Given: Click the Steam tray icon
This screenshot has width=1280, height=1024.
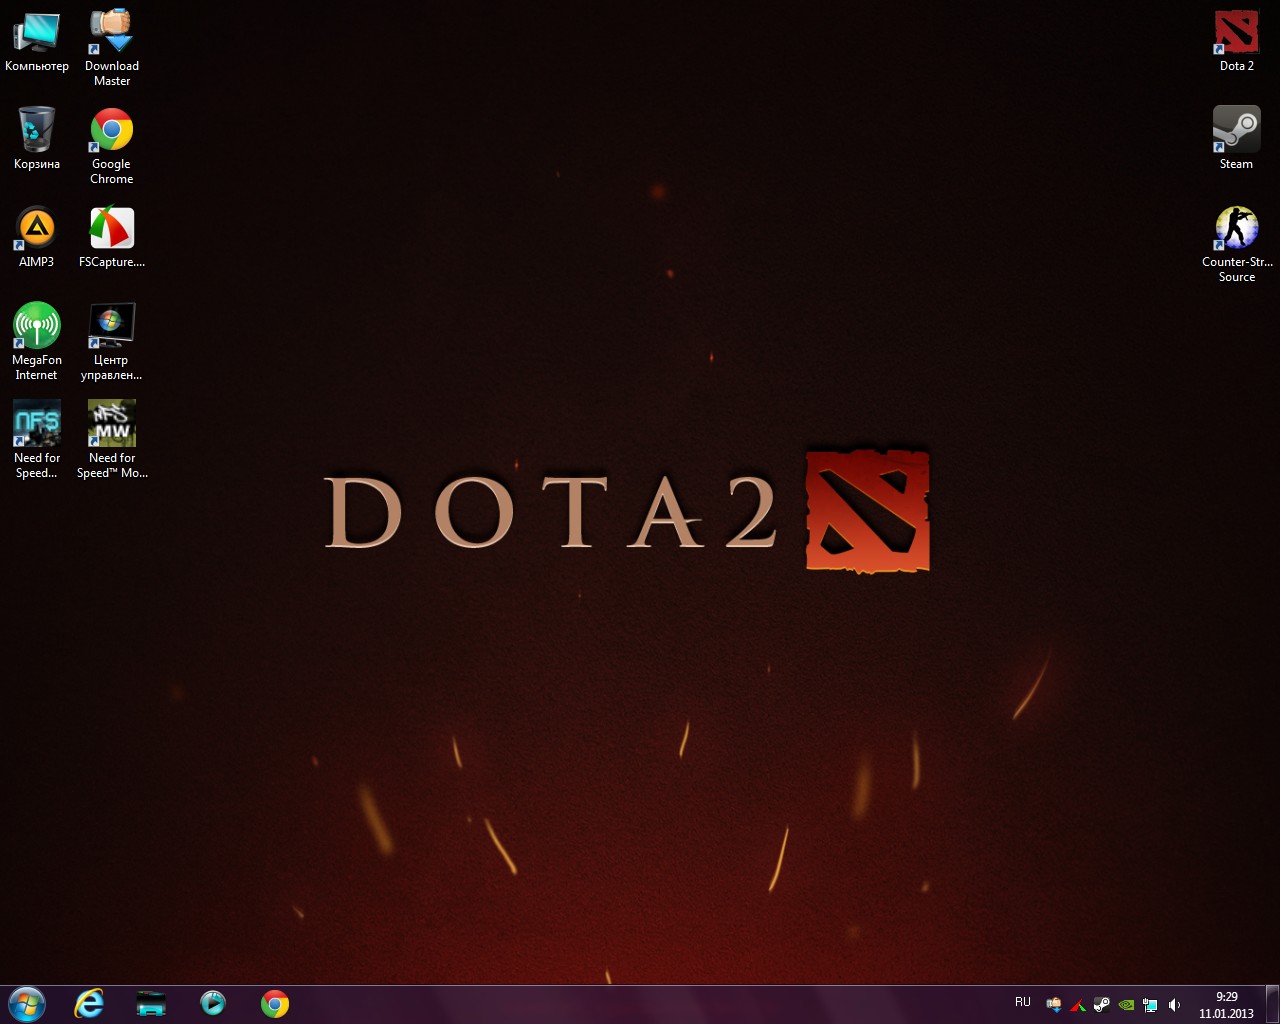Looking at the screenshot, I should pos(1102,1005).
